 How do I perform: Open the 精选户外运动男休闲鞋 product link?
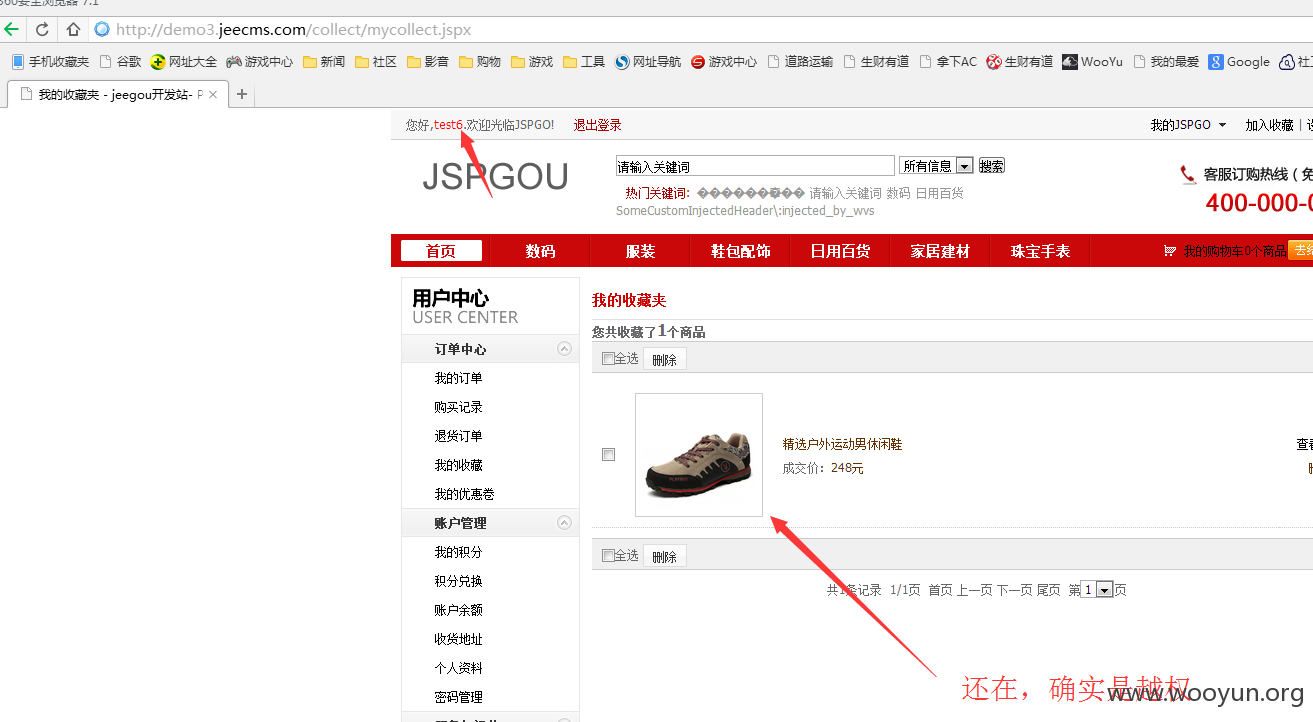point(842,444)
